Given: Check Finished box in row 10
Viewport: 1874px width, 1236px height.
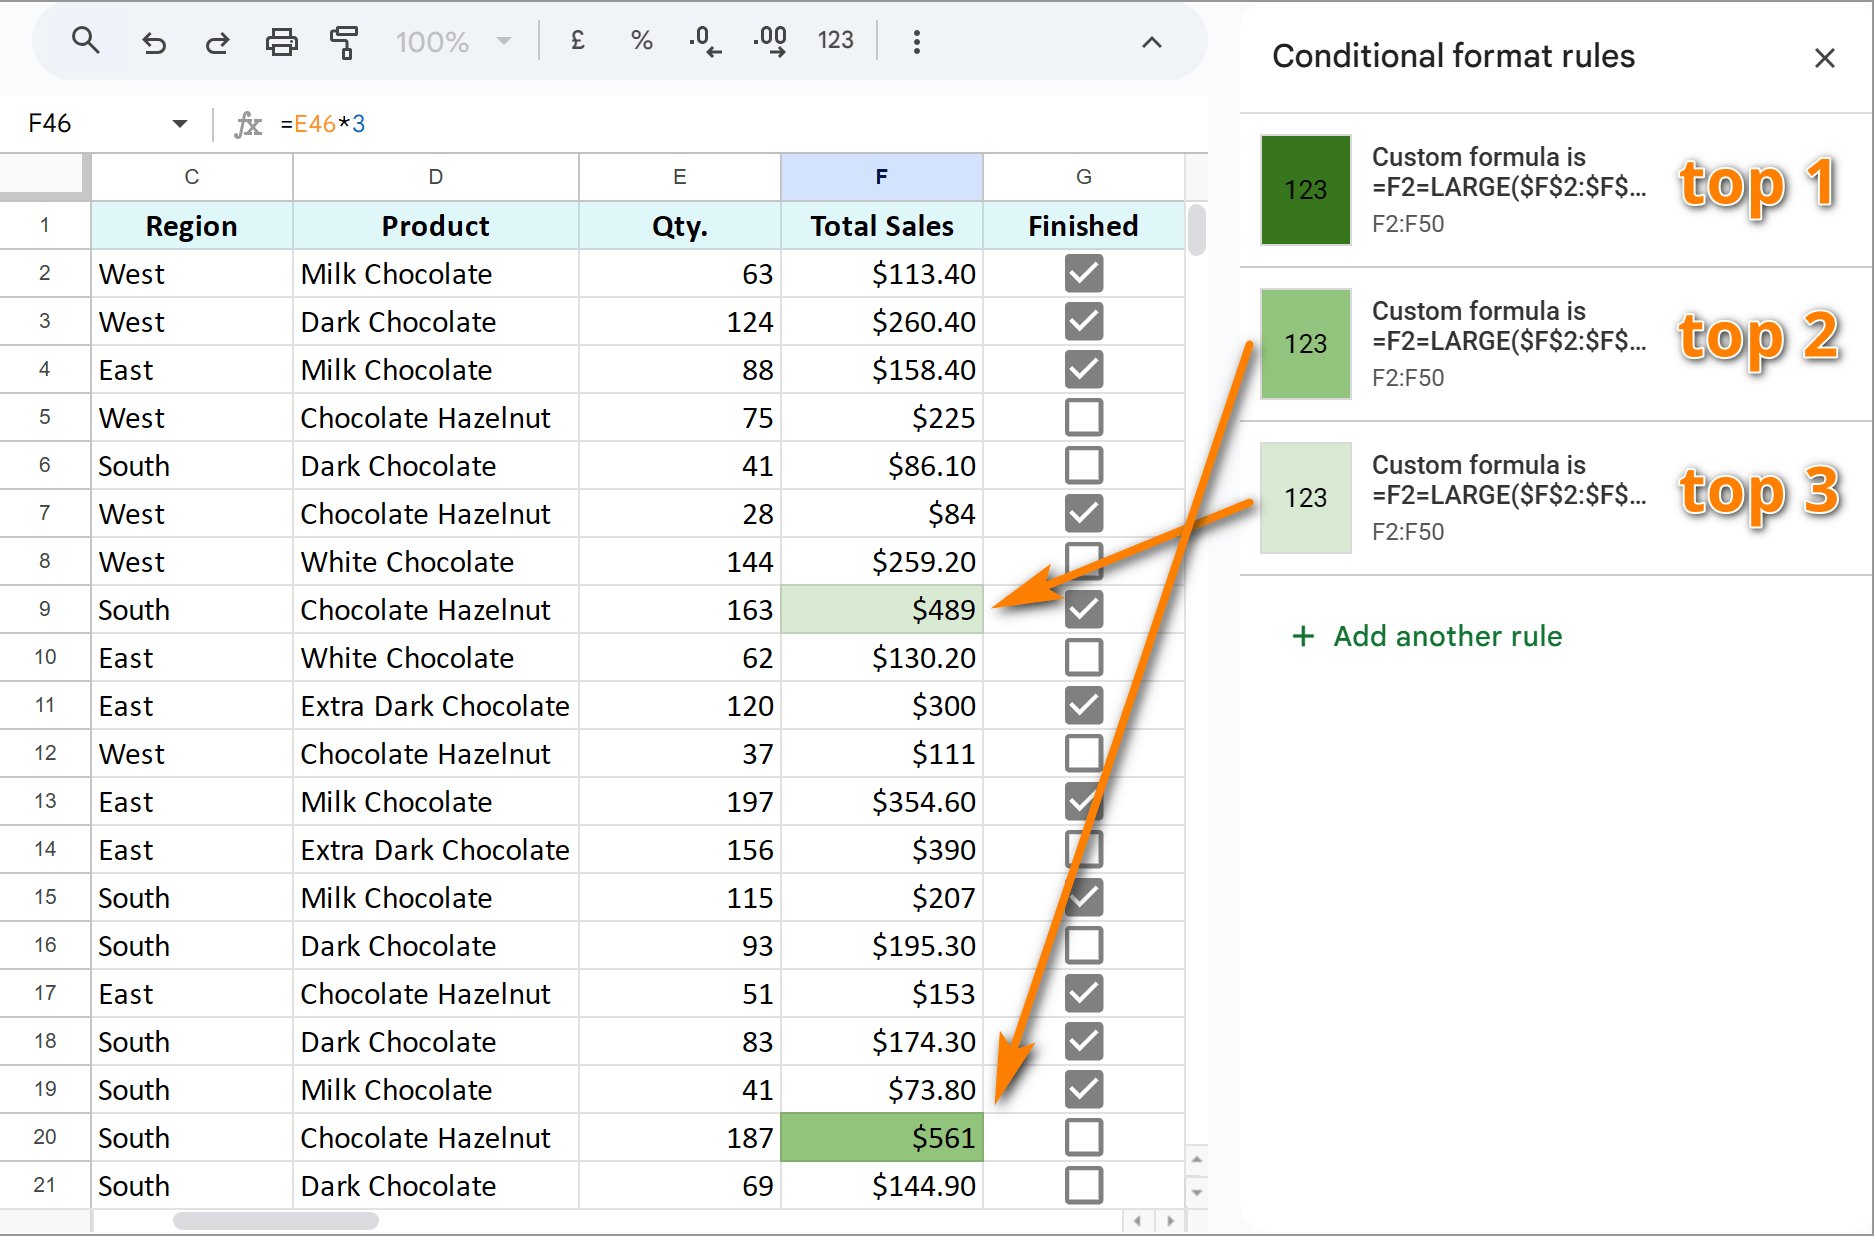Looking at the screenshot, I should click(x=1084, y=657).
